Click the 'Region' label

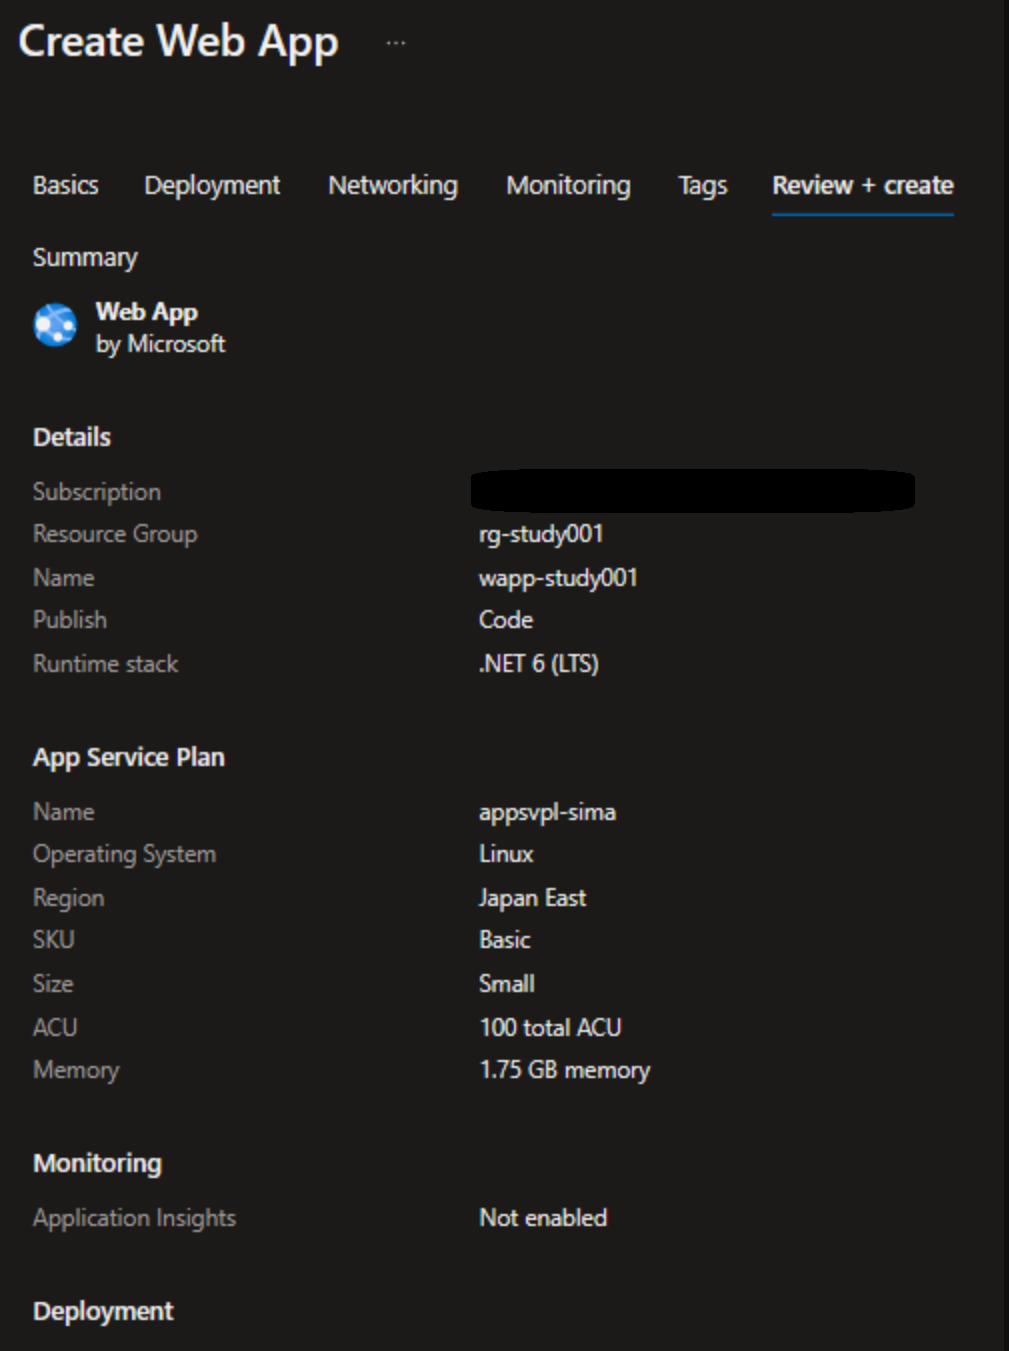(69, 898)
